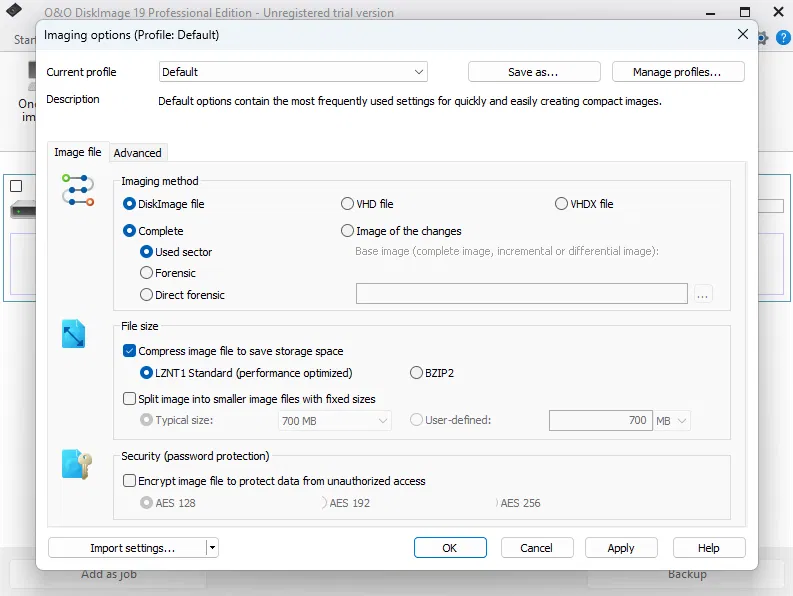Click the Apply button

[x=621, y=548]
